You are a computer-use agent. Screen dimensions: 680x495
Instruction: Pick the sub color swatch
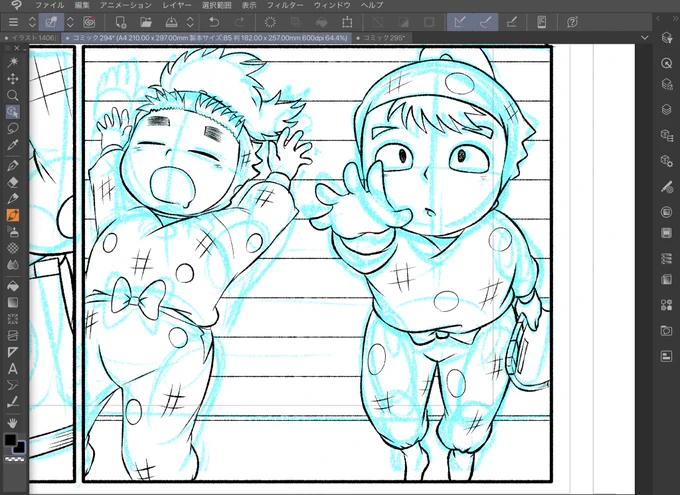coord(20,448)
